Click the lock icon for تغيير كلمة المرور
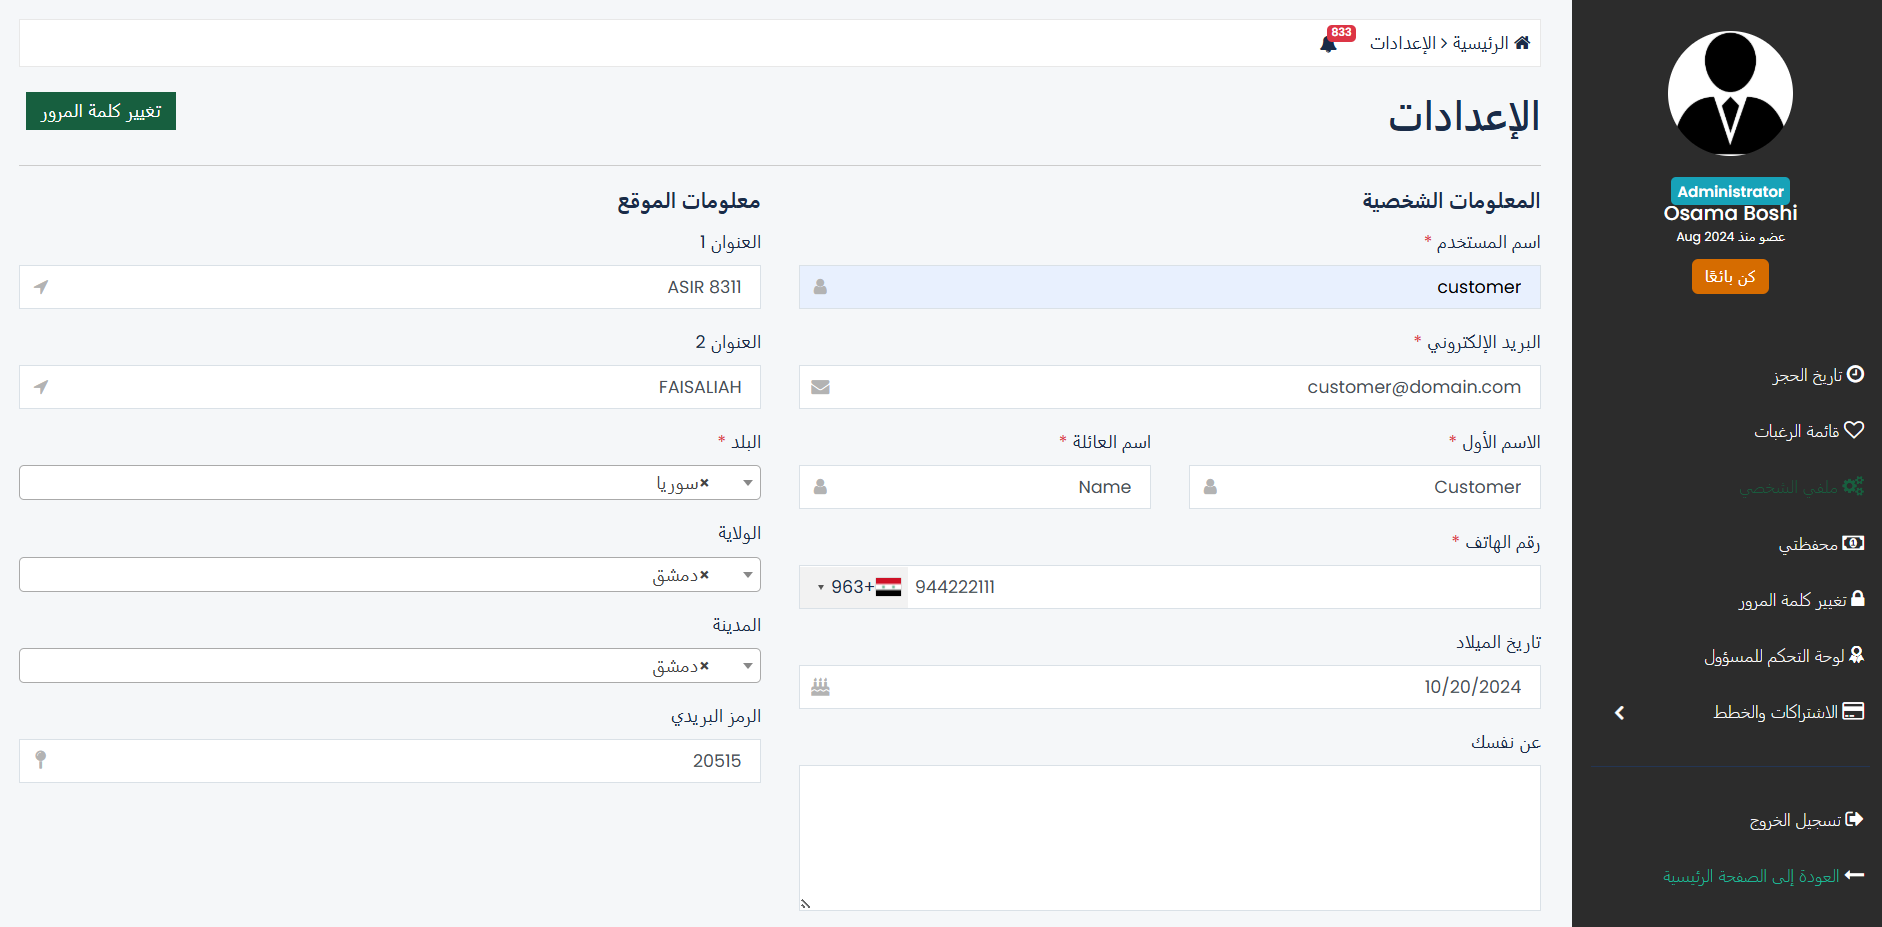 1857,599
